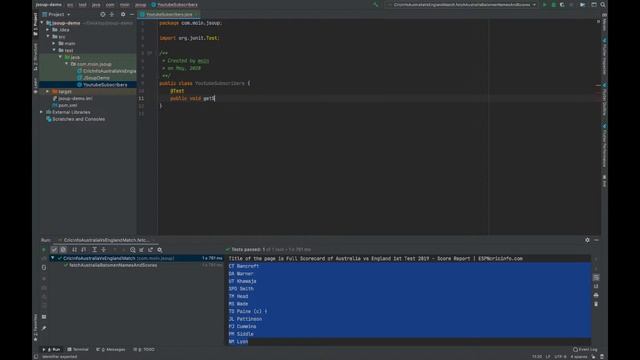Run the selected configuration with the green play icon

(x=544, y=5)
